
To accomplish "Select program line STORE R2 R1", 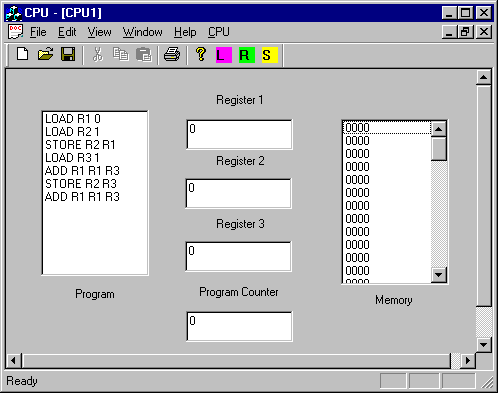I will click(x=95, y=145).
